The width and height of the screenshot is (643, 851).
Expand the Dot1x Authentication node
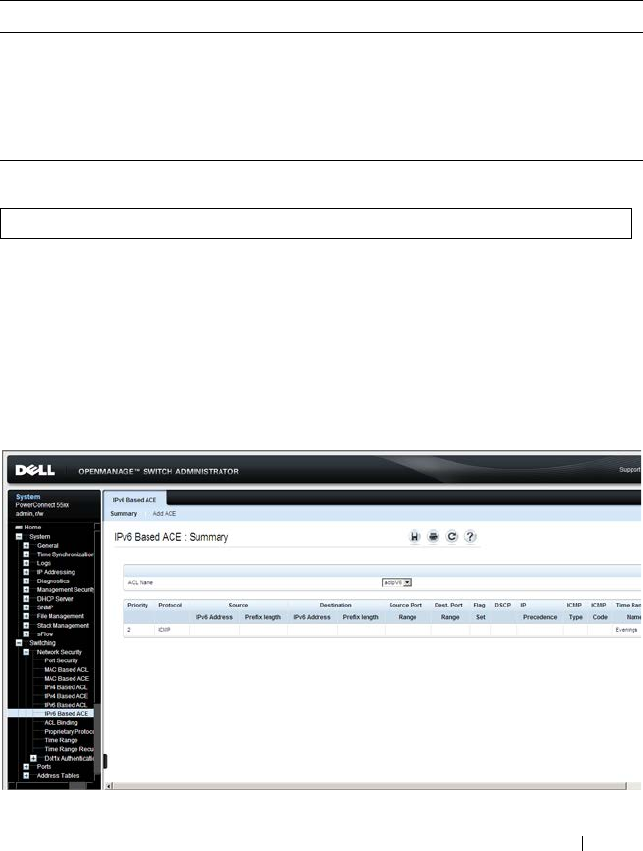coord(34,758)
